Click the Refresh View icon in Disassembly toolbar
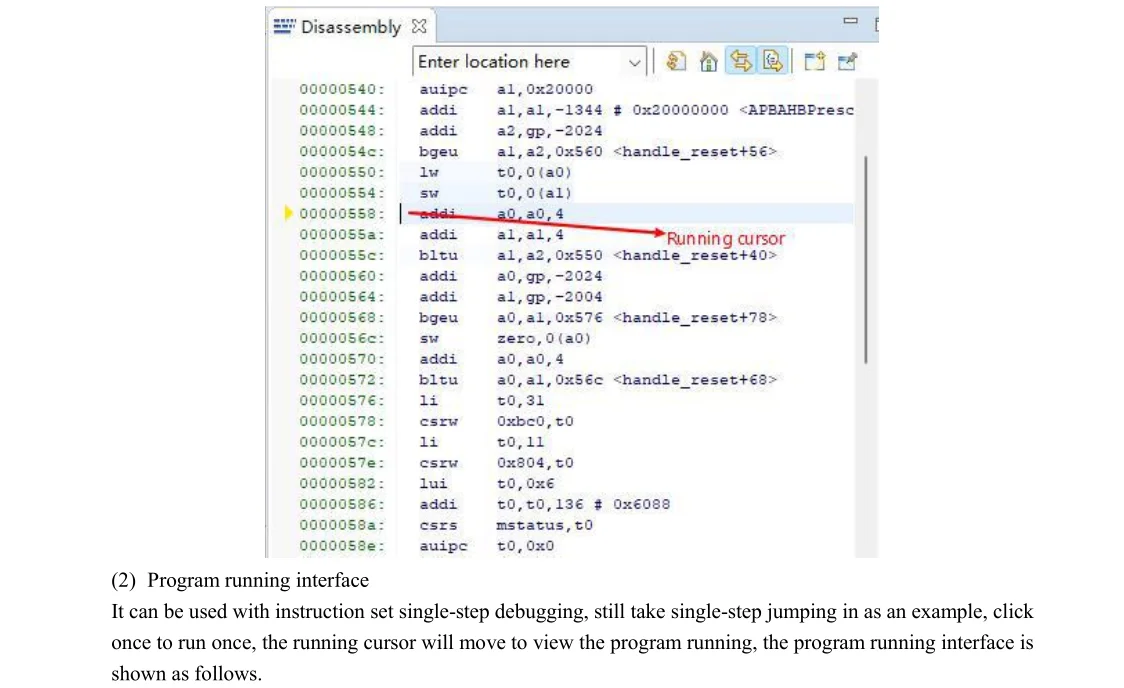1124x688 pixels. tap(675, 62)
